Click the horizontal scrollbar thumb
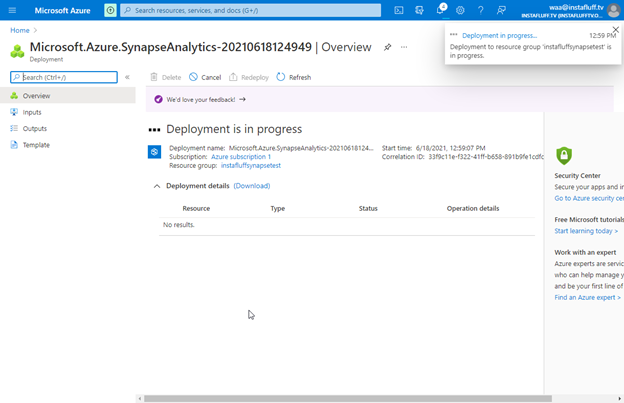Viewport: 624px width, 403px height. coord(348,398)
